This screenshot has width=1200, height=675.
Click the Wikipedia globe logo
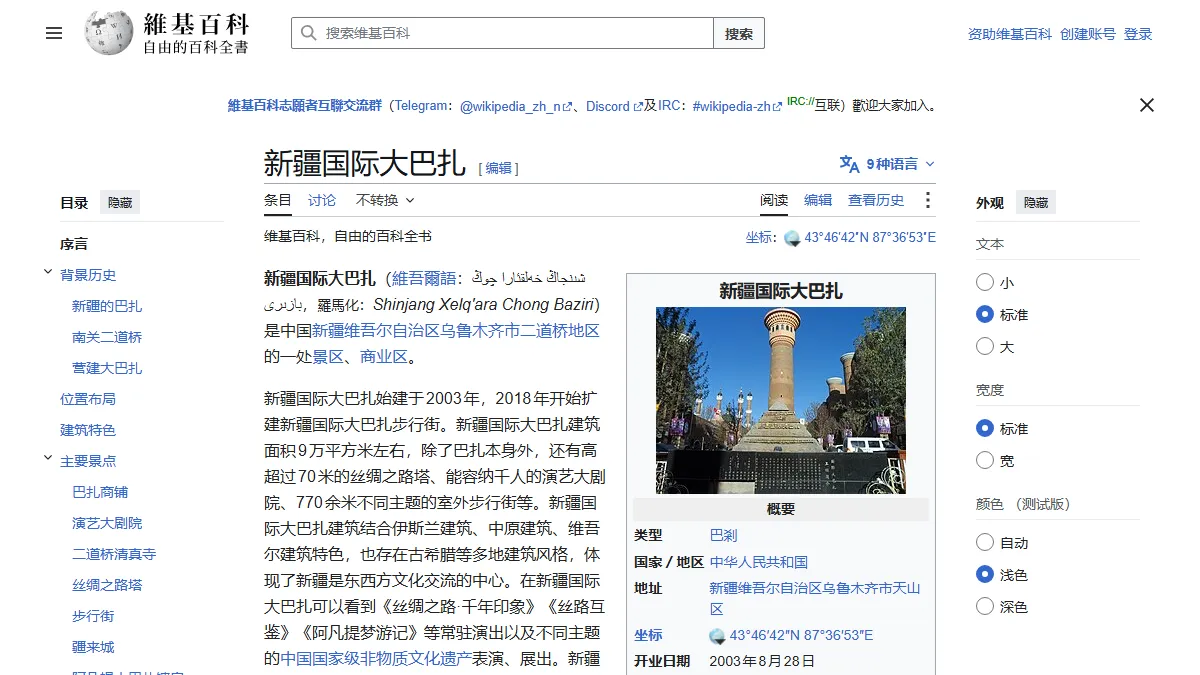point(109,33)
